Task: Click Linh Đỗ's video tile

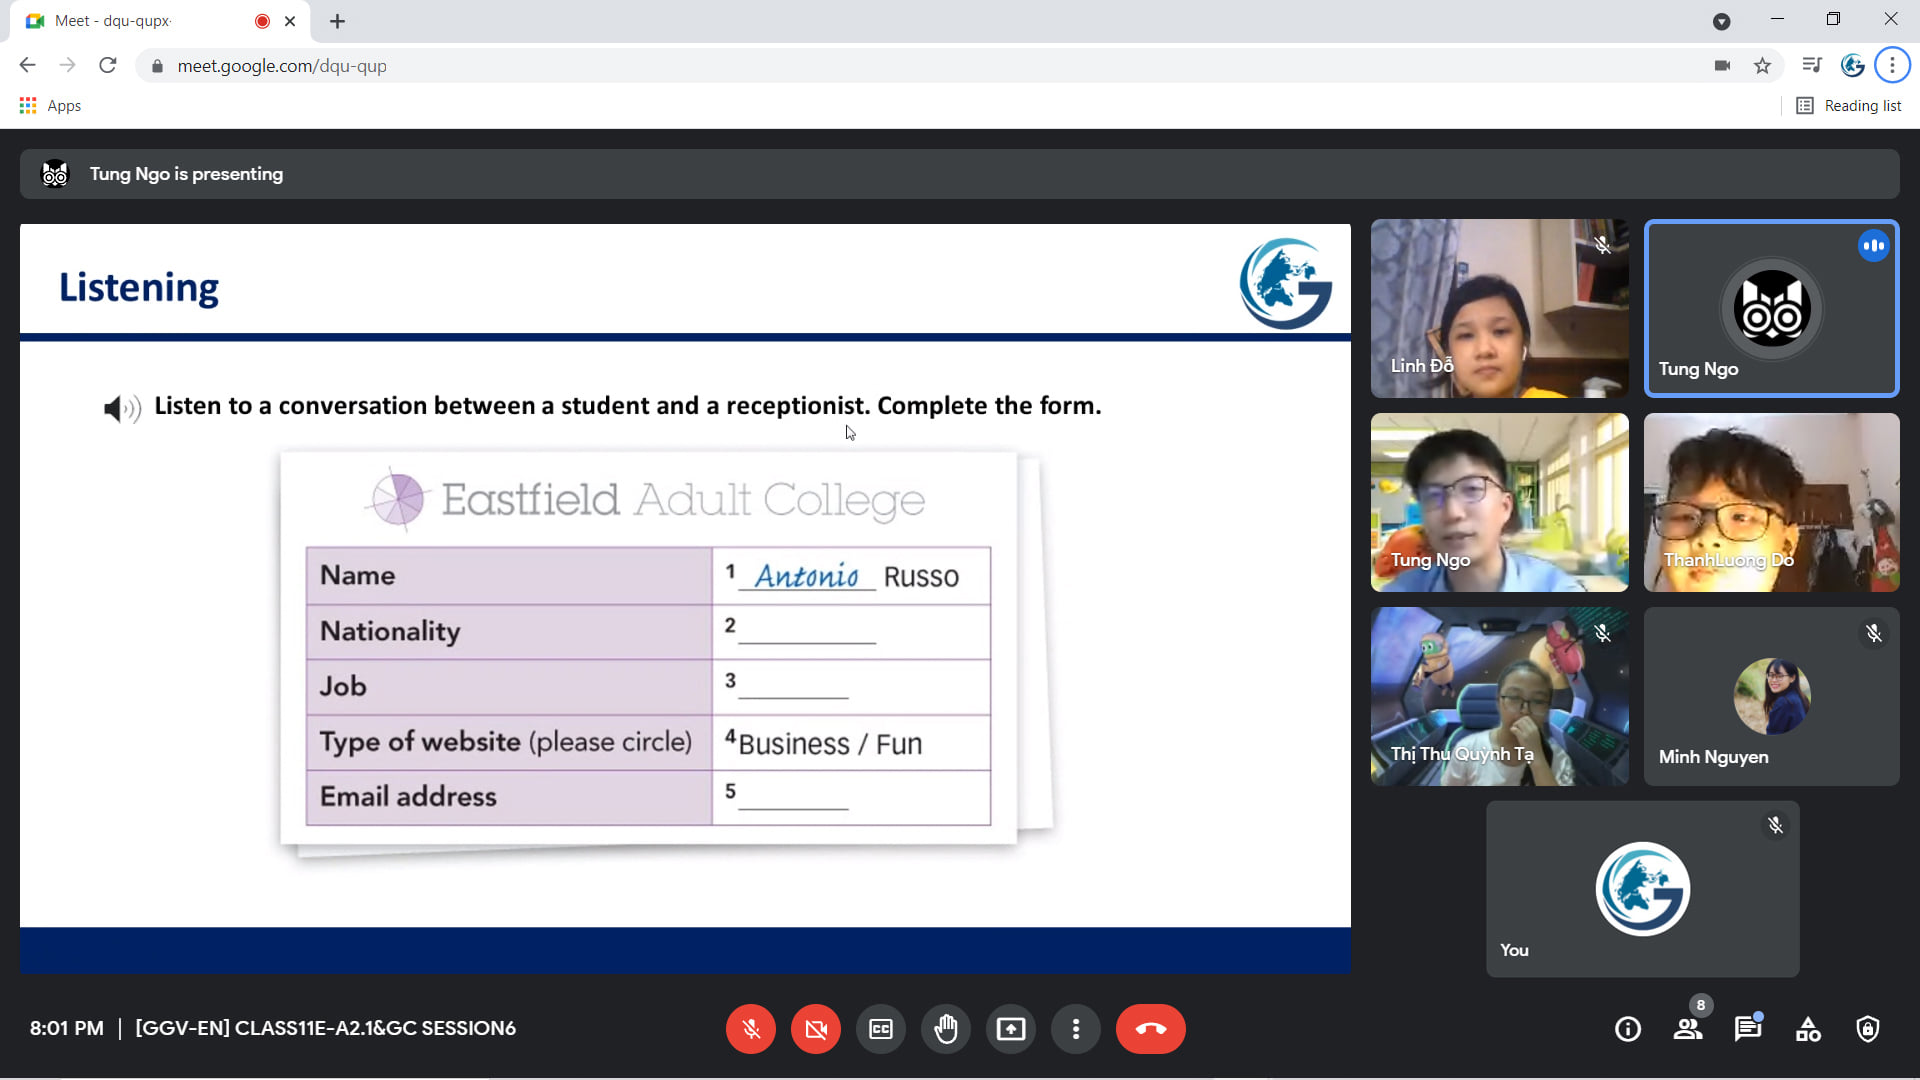Action: coord(1499,309)
